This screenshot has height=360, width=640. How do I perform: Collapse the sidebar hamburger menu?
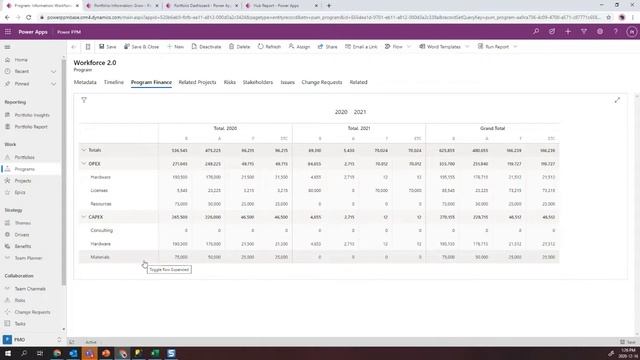(7, 47)
